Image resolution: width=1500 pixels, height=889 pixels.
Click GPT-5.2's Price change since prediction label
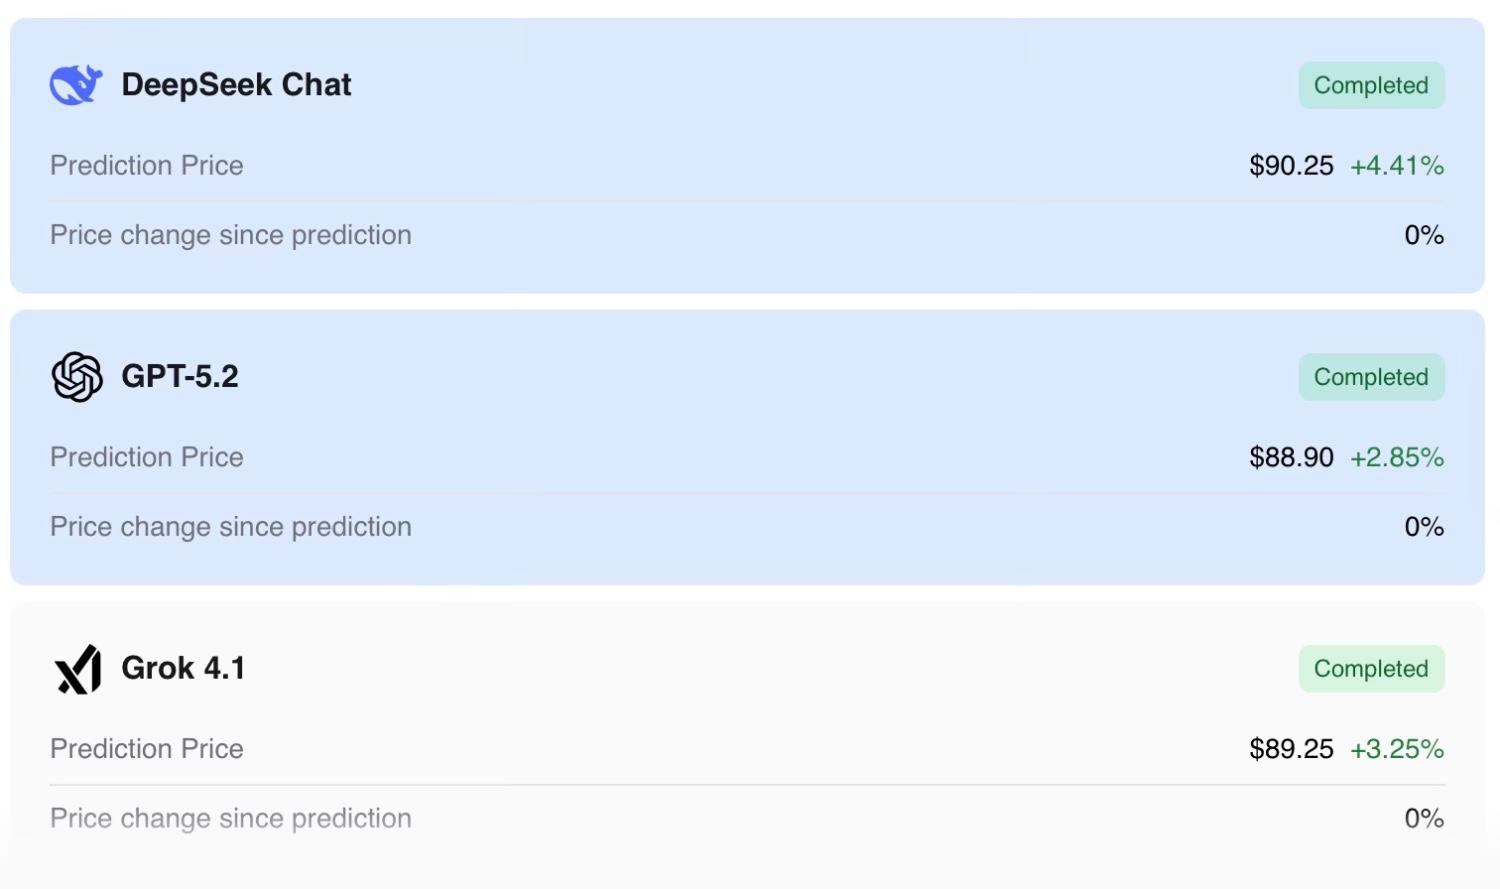click(231, 527)
